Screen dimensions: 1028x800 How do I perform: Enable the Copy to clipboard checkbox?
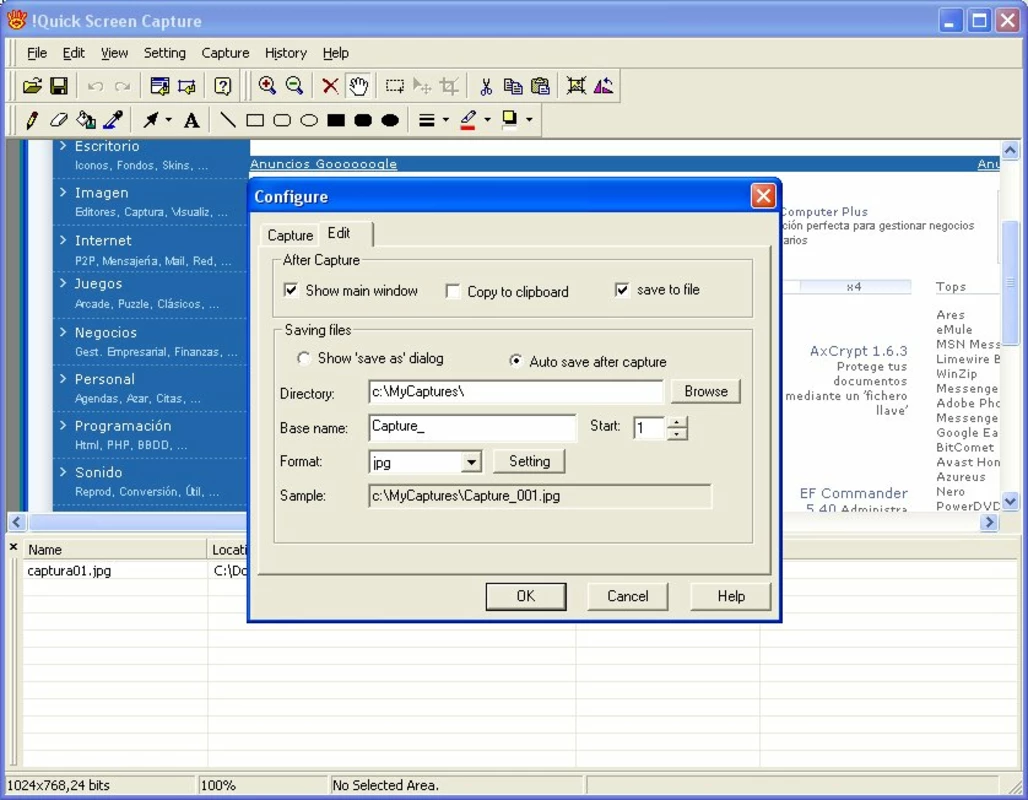(x=452, y=291)
